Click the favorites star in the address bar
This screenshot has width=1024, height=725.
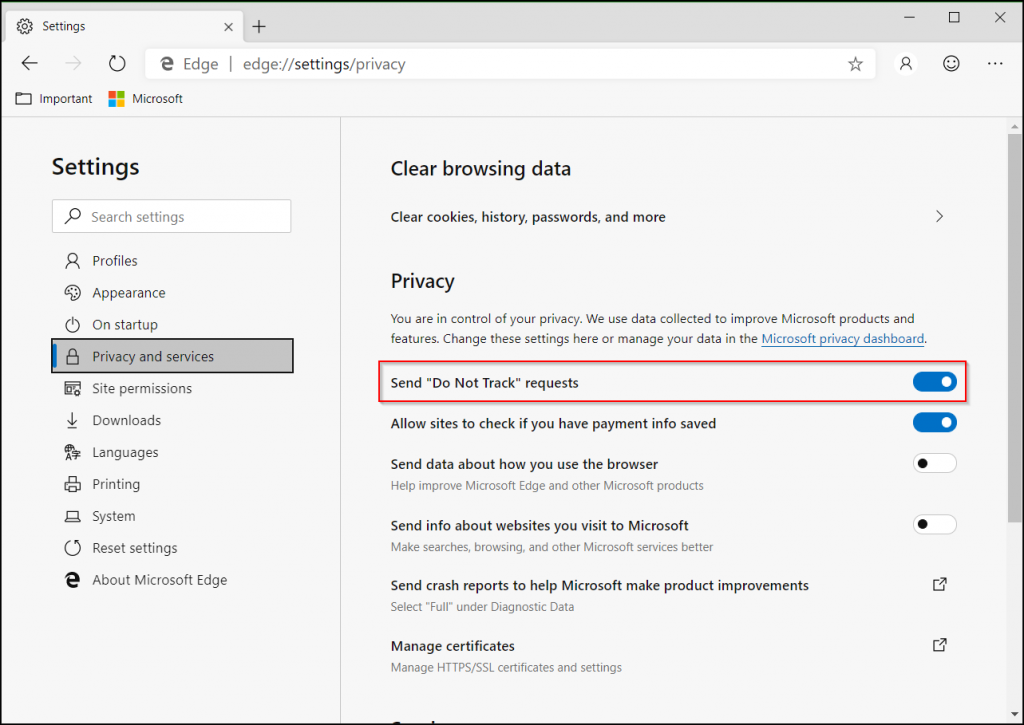coord(855,63)
